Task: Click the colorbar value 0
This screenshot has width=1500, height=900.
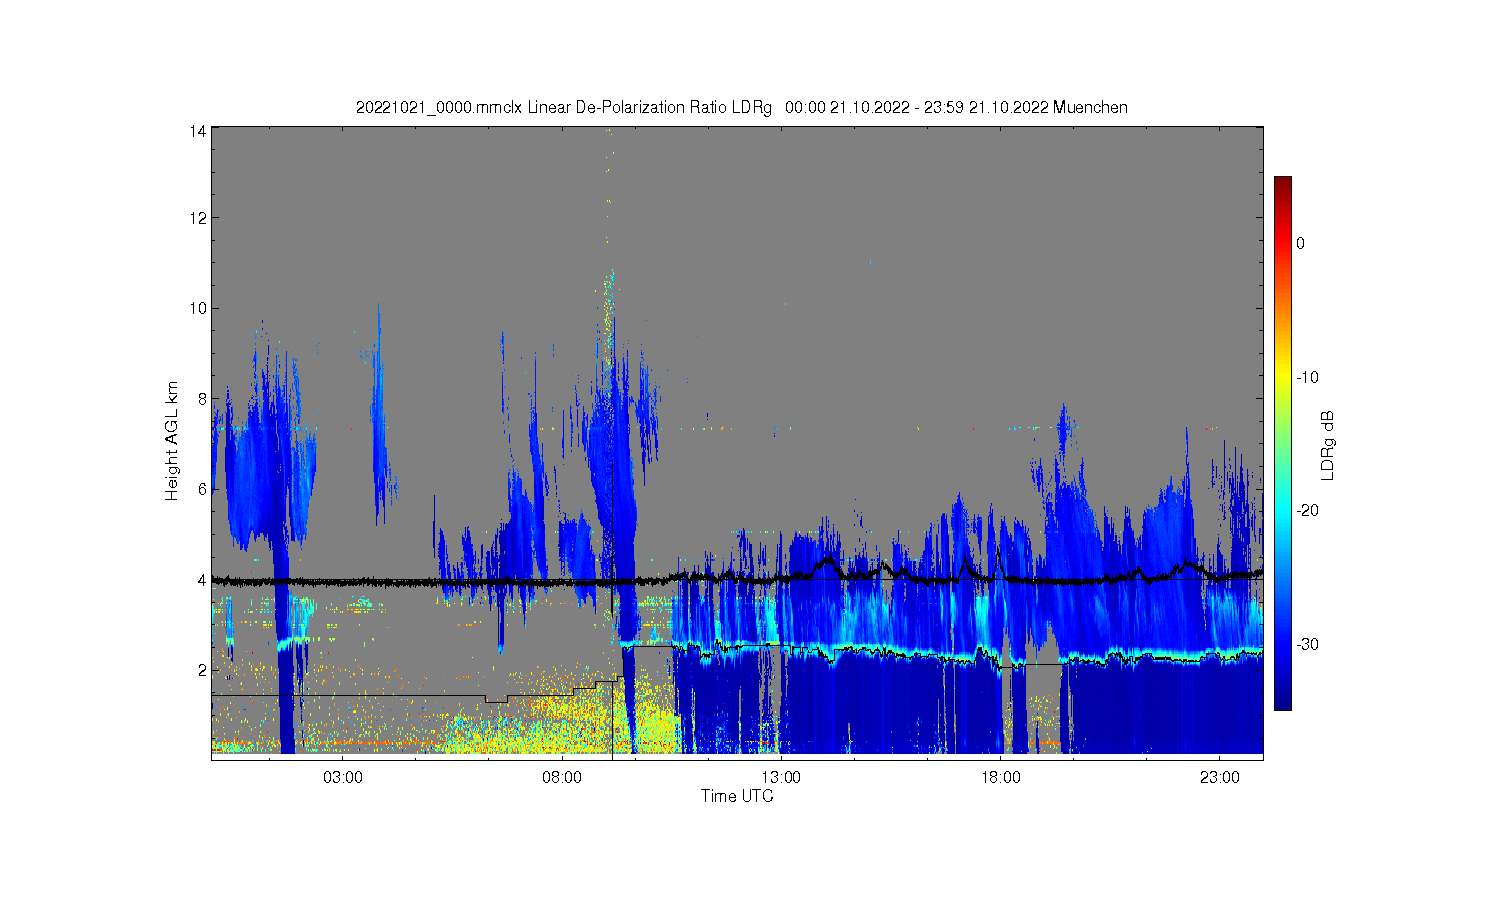Action: pos(1301,243)
